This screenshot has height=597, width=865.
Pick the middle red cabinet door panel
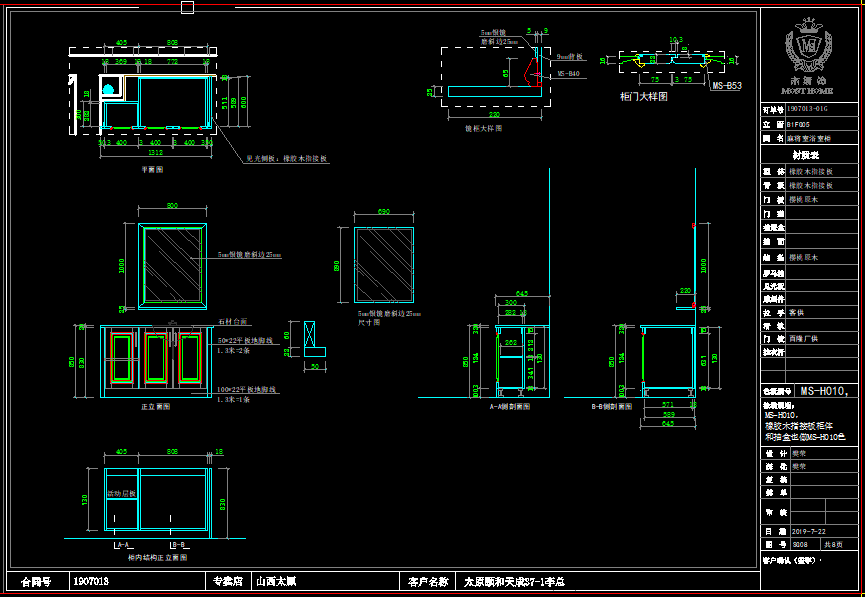[x=156, y=358]
